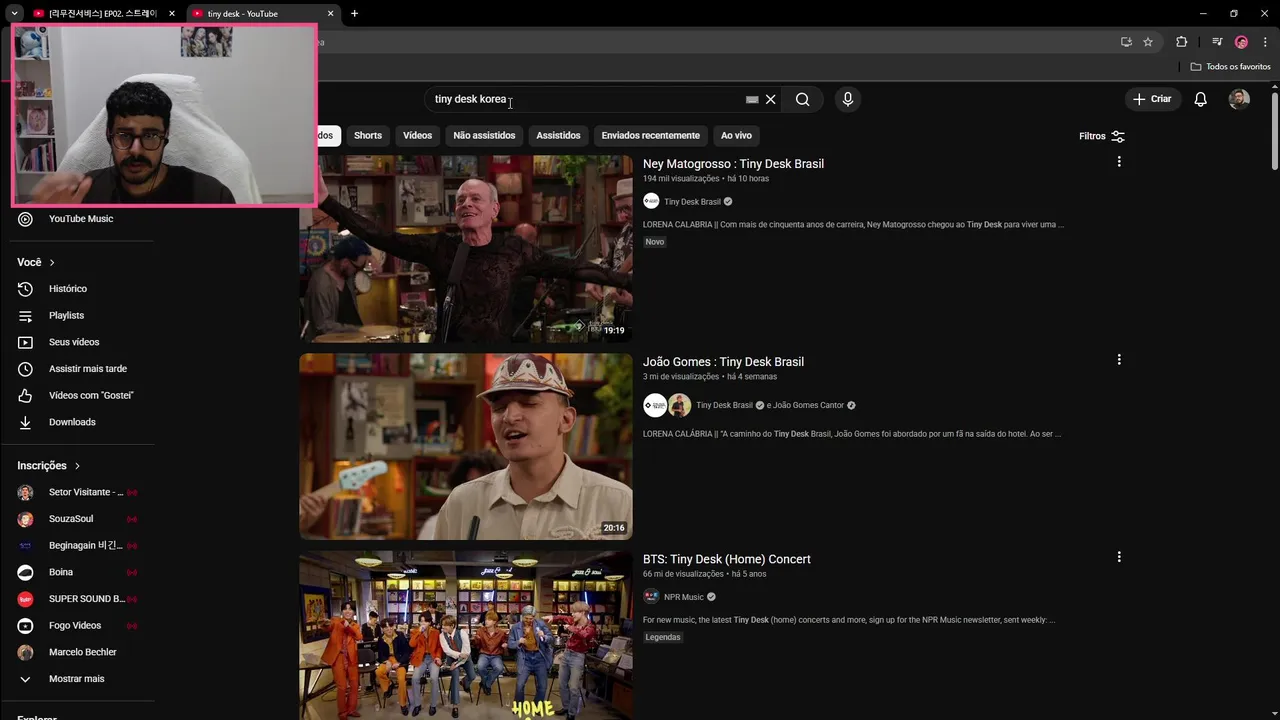Select the Não assistidos filter chip
1280x720 pixels.
pos(484,136)
